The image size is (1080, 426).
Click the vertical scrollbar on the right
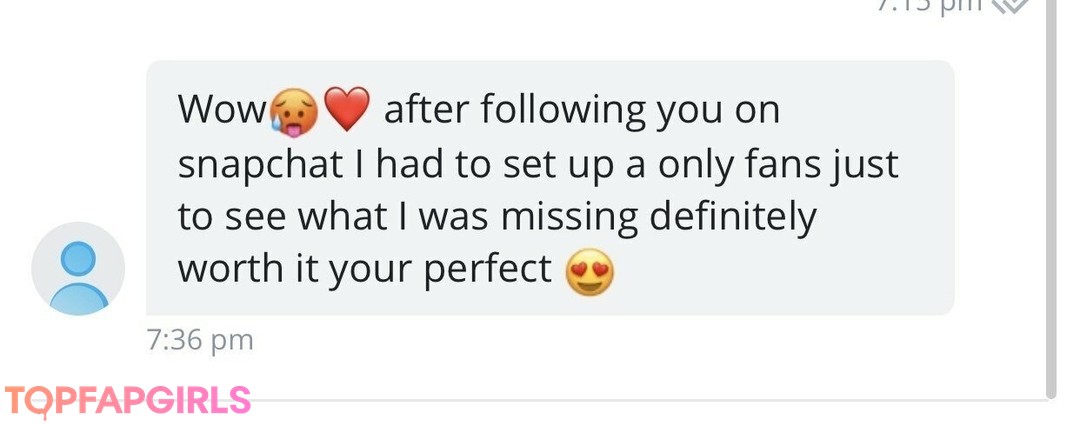1049,200
